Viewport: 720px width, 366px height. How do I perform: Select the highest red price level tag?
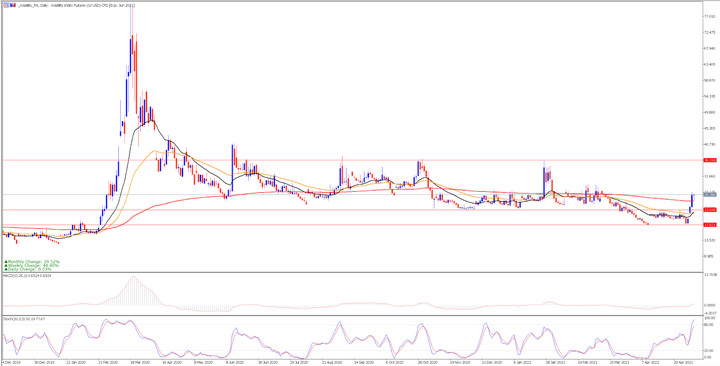pyautogui.click(x=709, y=160)
